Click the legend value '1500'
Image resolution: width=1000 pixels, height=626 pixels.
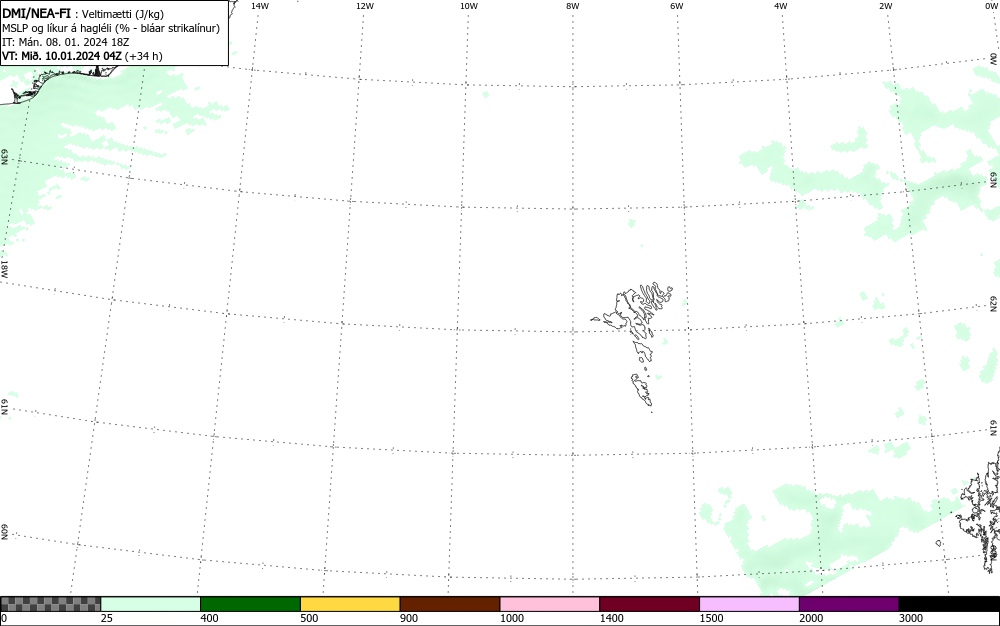[x=711, y=618]
